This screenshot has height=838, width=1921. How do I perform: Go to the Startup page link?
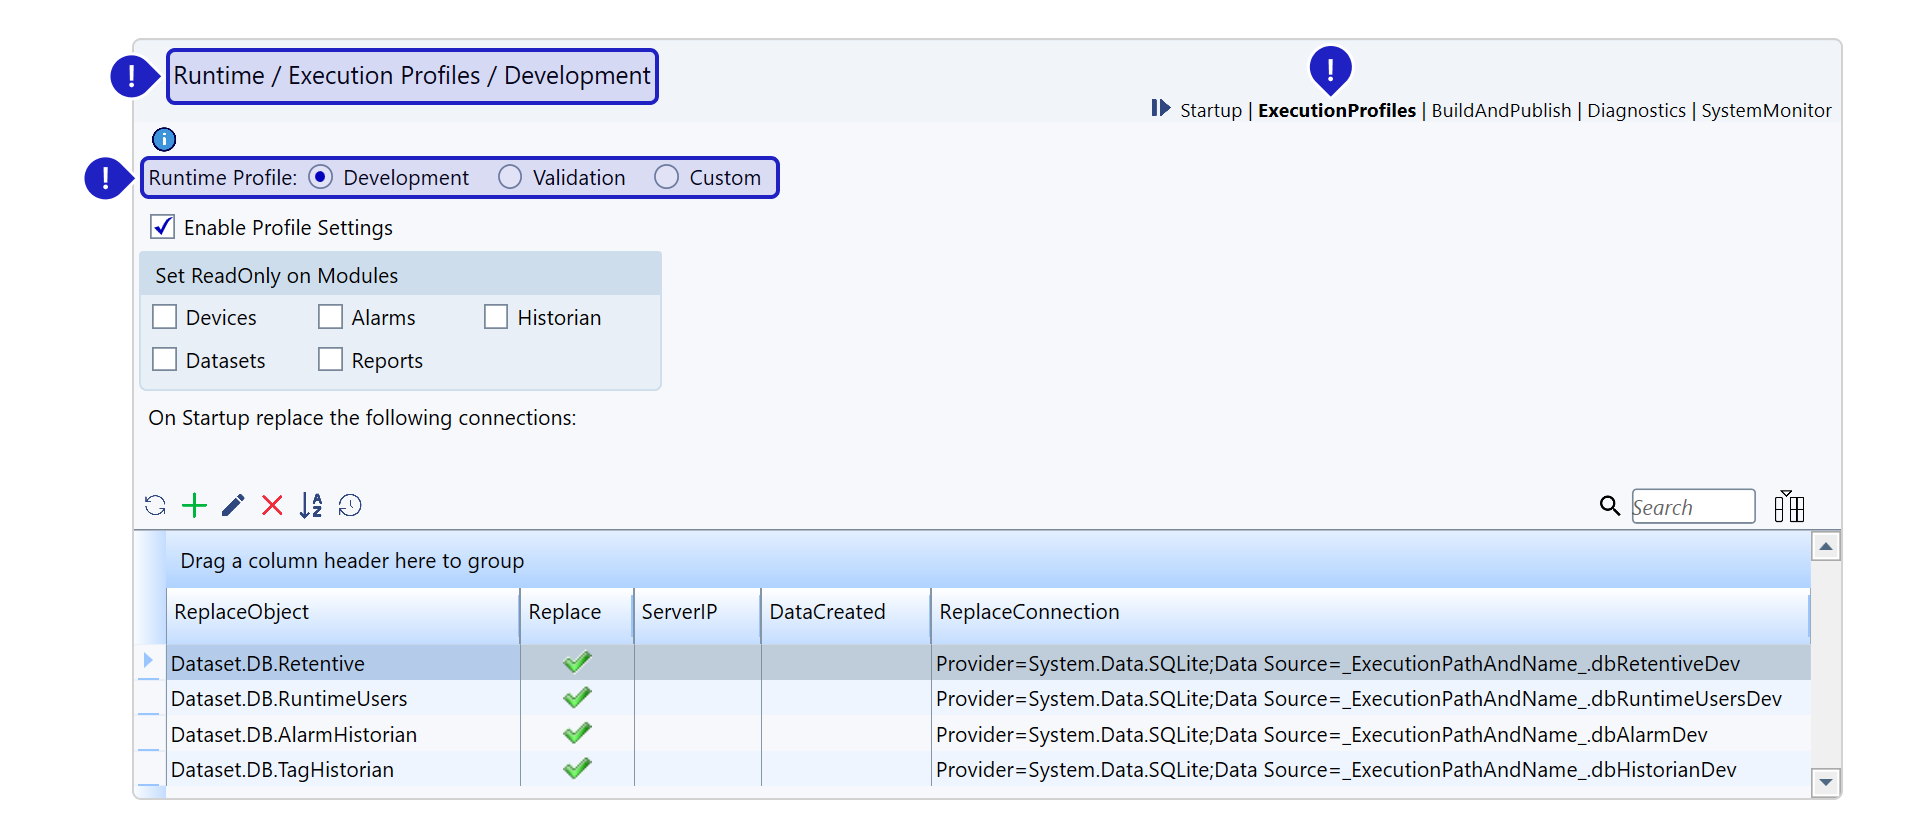pos(1210,111)
